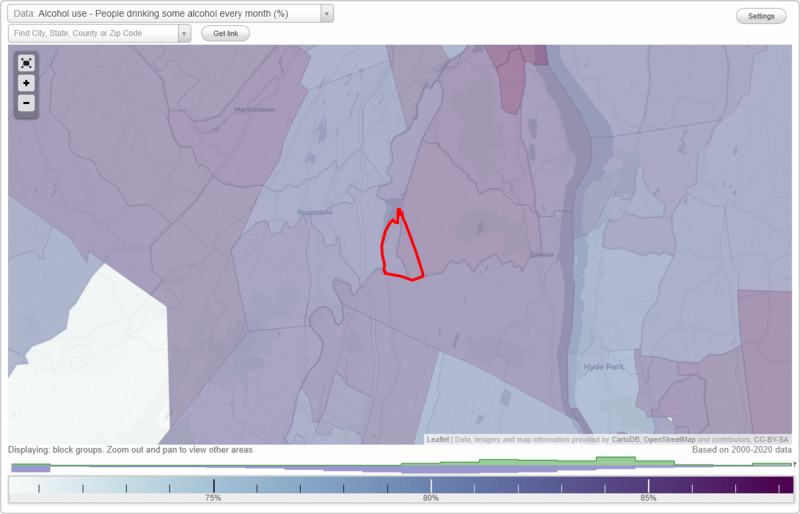
Task: Open the Alcohol use data combo box
Action: click(170, 14)
